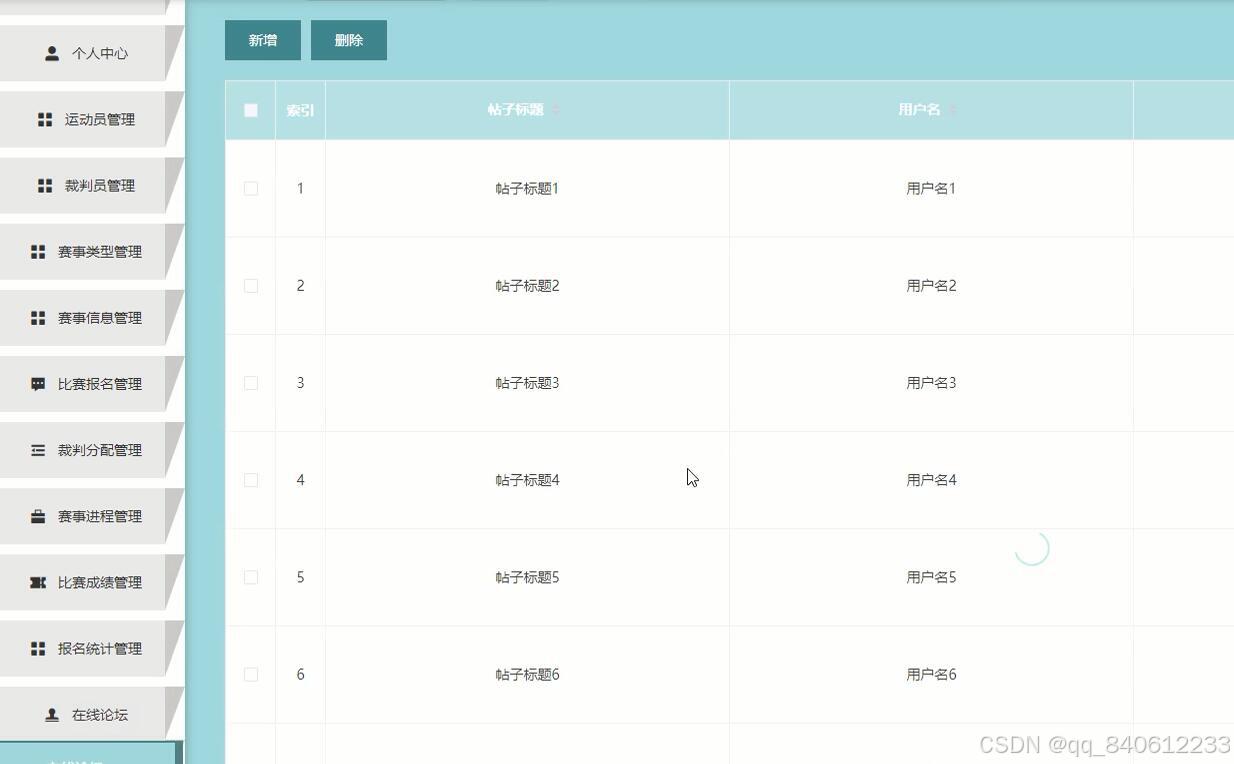The image size is (1234, 764).
Task: Click the grid icon beside 报名统计管理
Action: point(38,649)
